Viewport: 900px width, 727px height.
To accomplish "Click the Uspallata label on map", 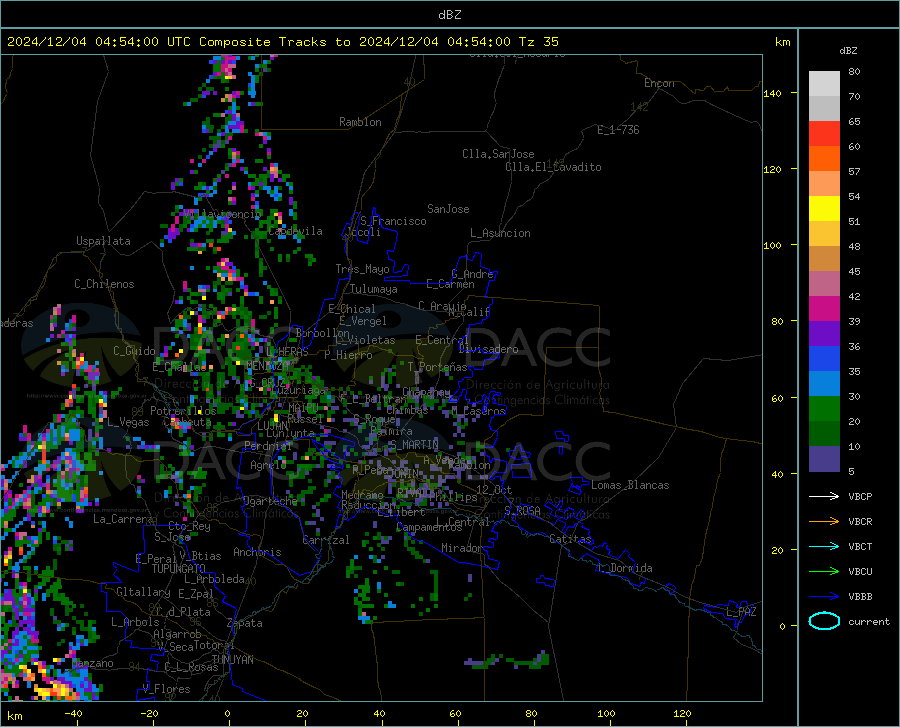I will click(x=103, y=241).
